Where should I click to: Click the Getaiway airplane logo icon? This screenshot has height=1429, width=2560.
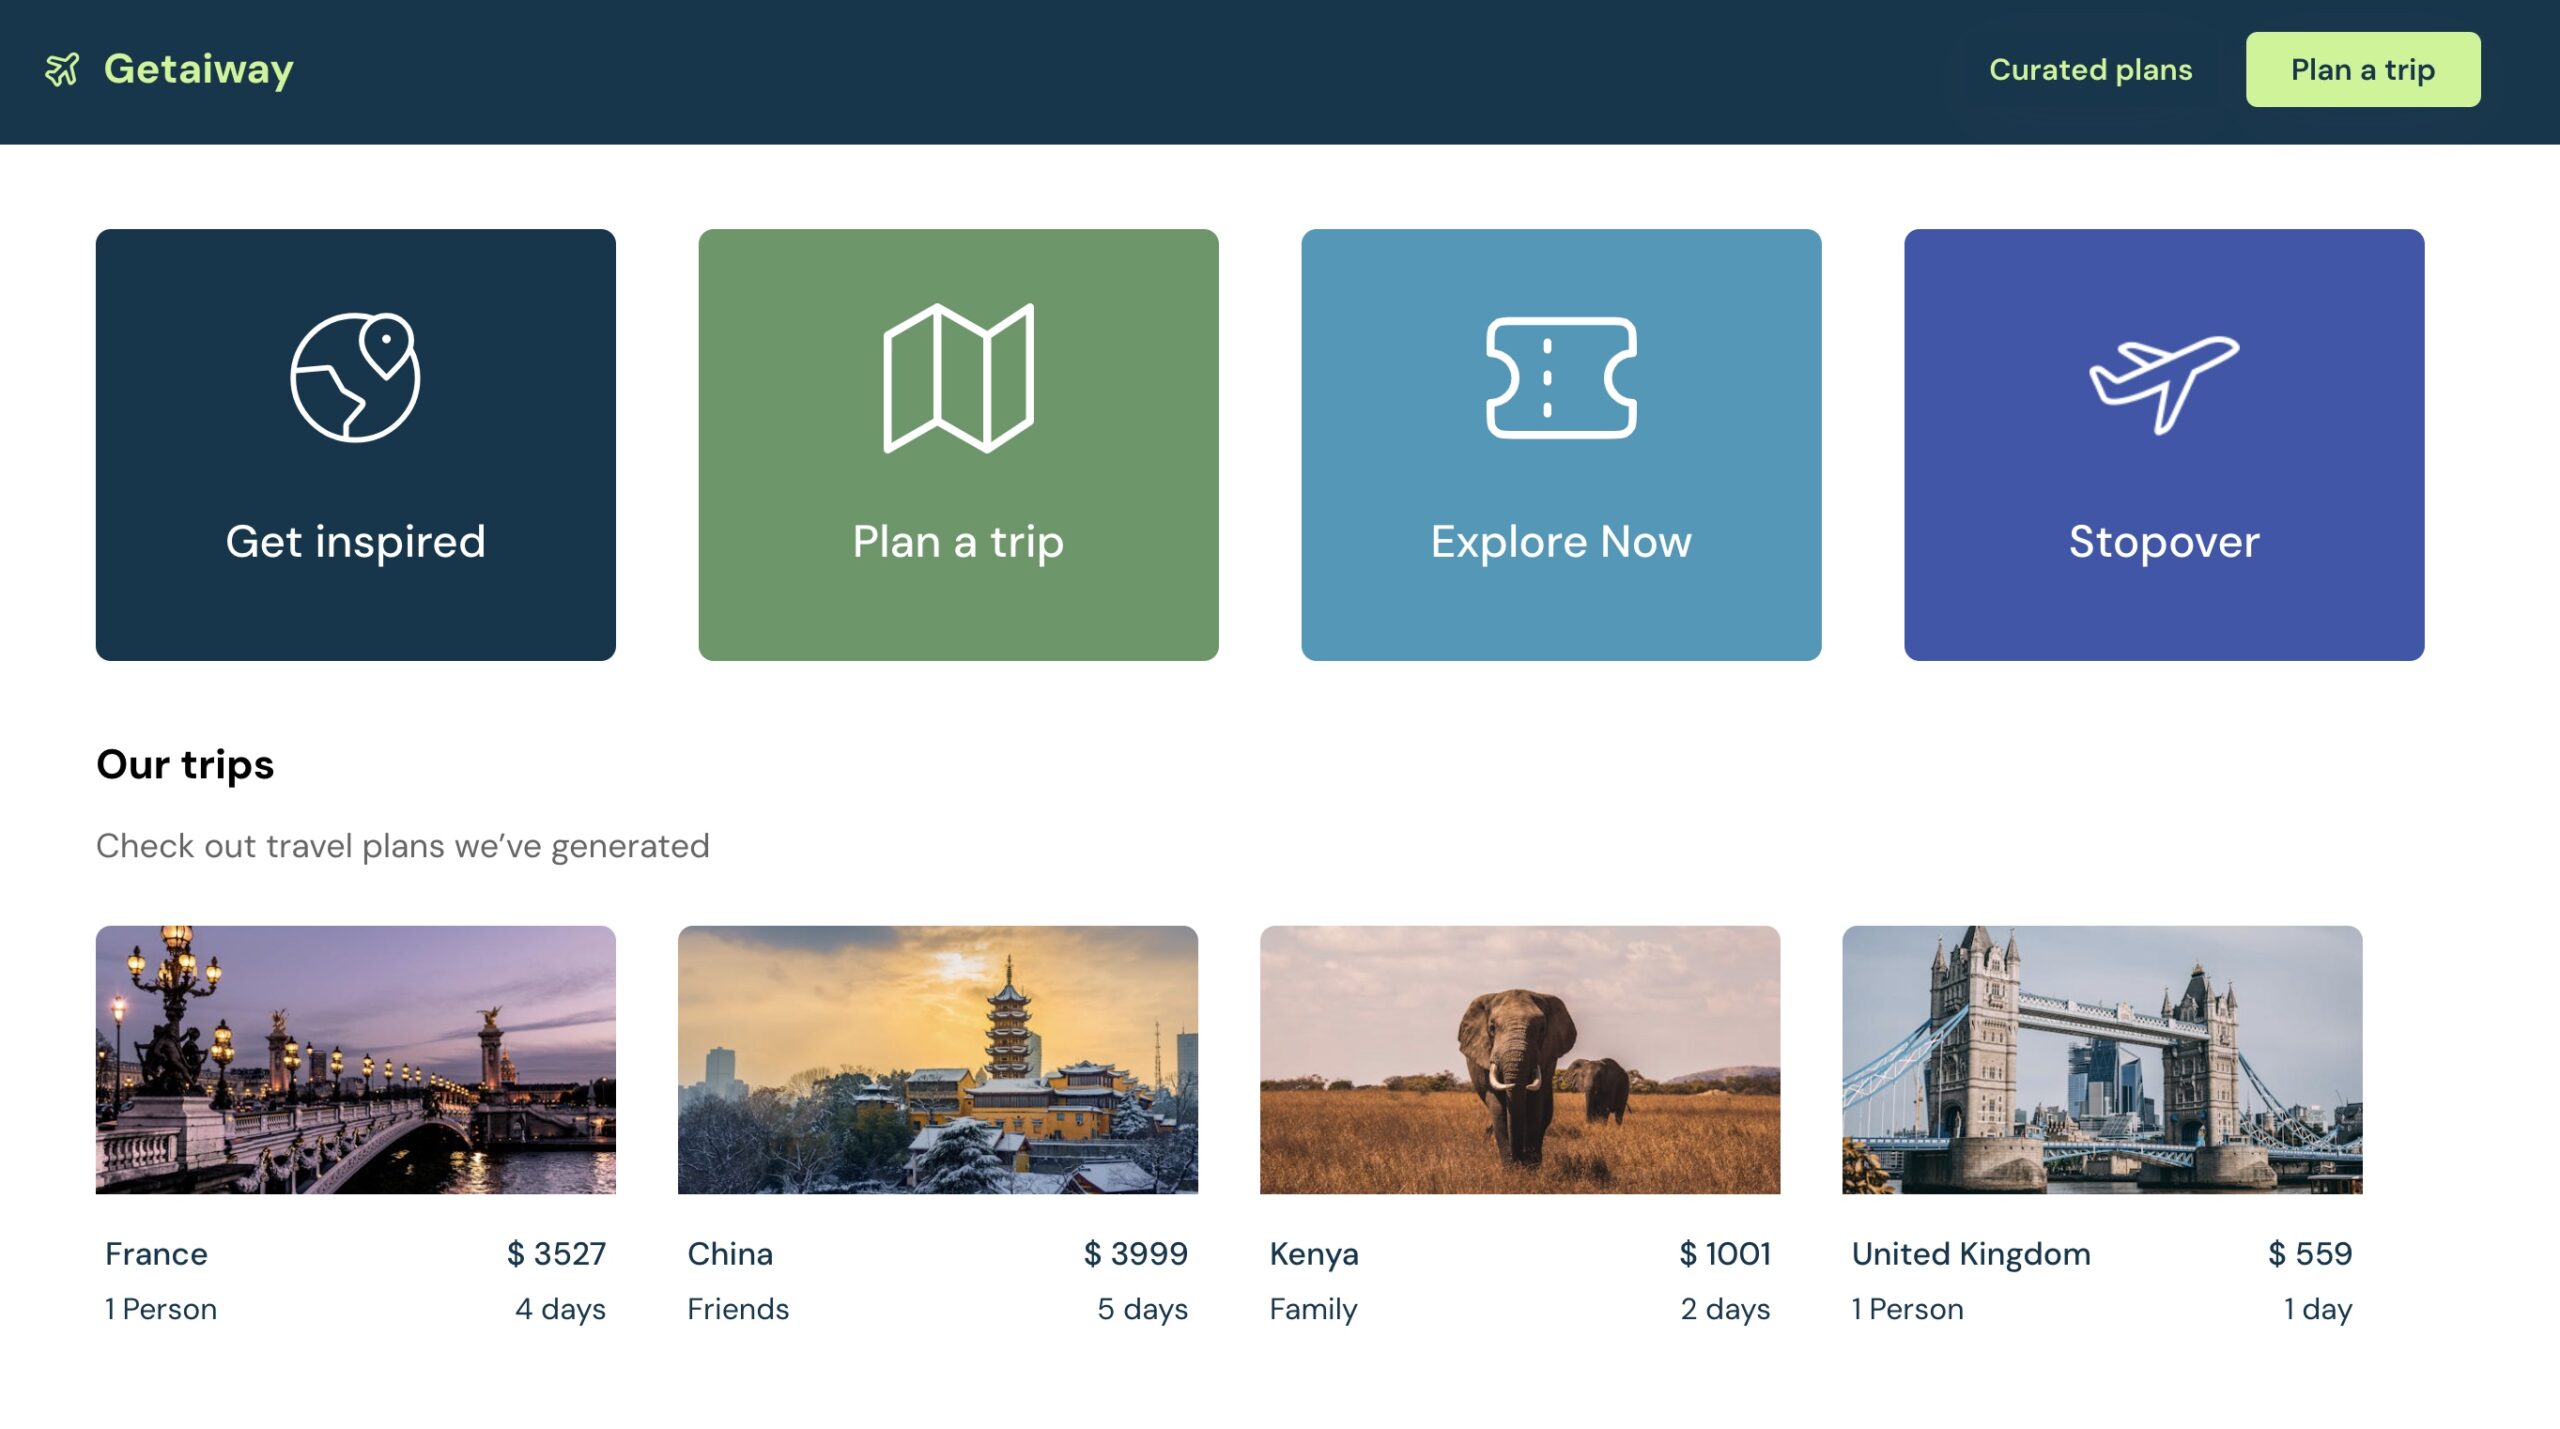pyautogui.click(x=62, y=69)
